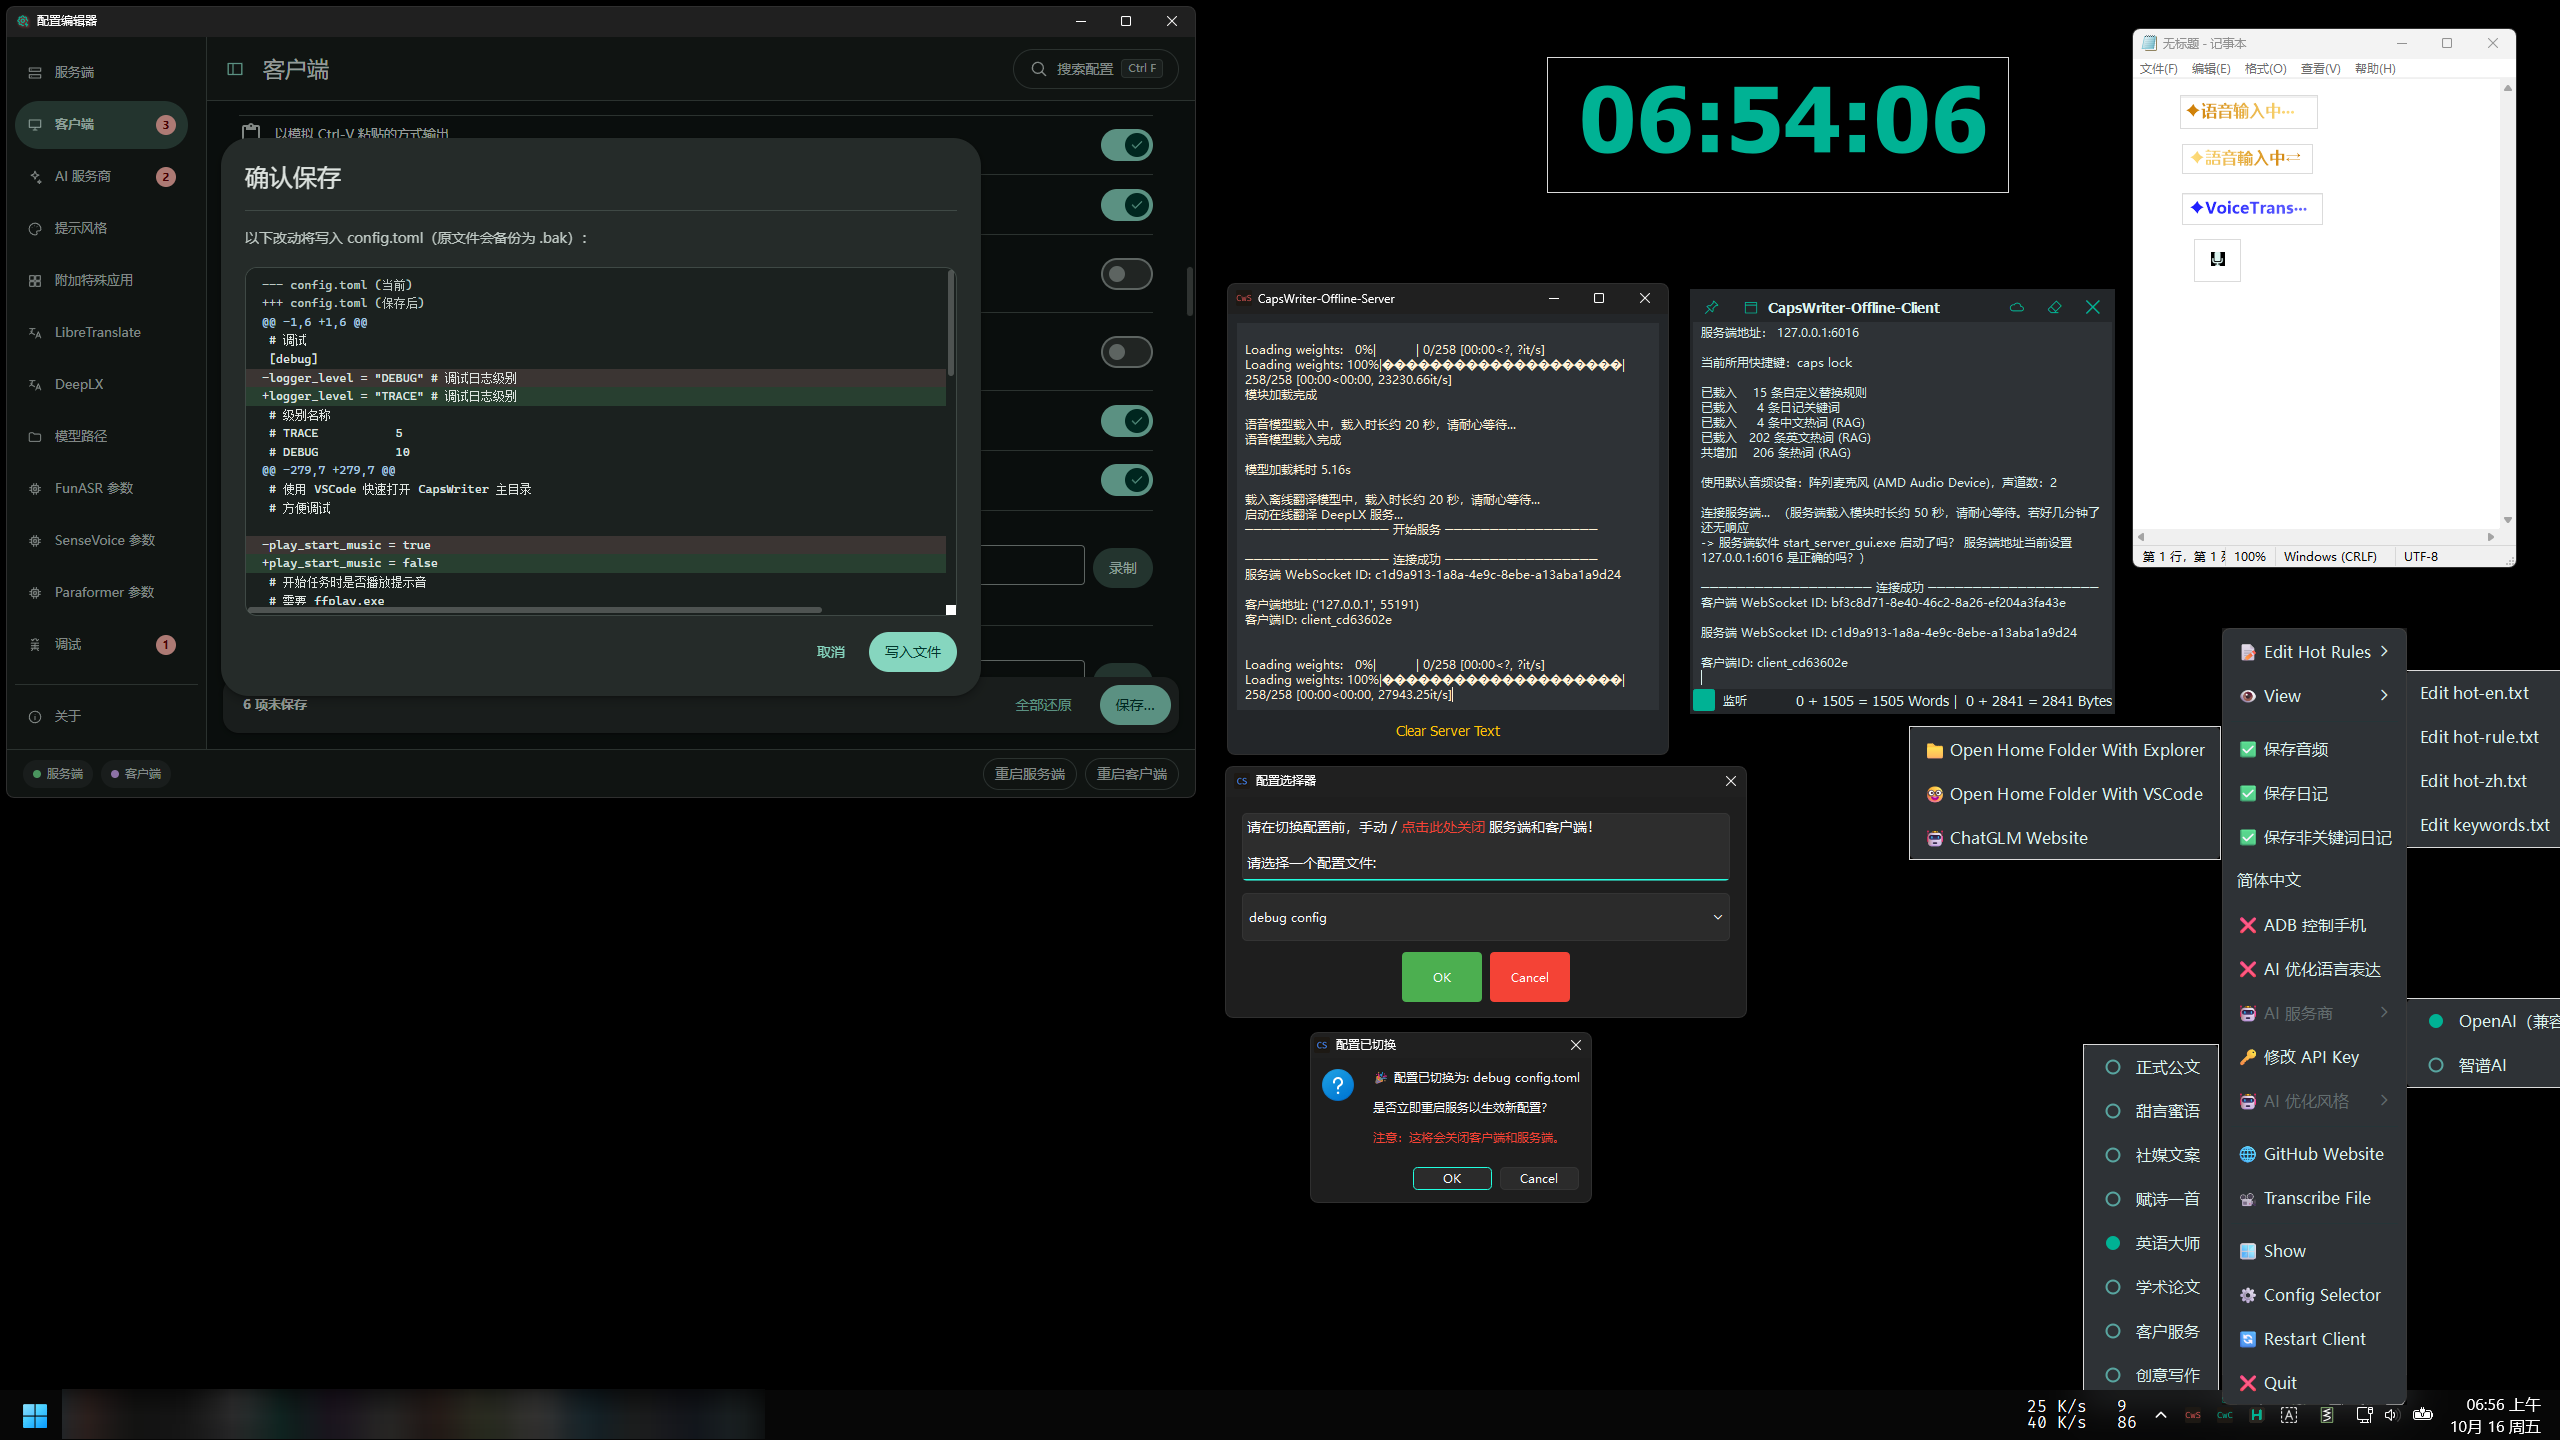This screenshot has width=2560, height=1440.
Task: Click the Clear Server Text link
Action: coord(1447,731)
